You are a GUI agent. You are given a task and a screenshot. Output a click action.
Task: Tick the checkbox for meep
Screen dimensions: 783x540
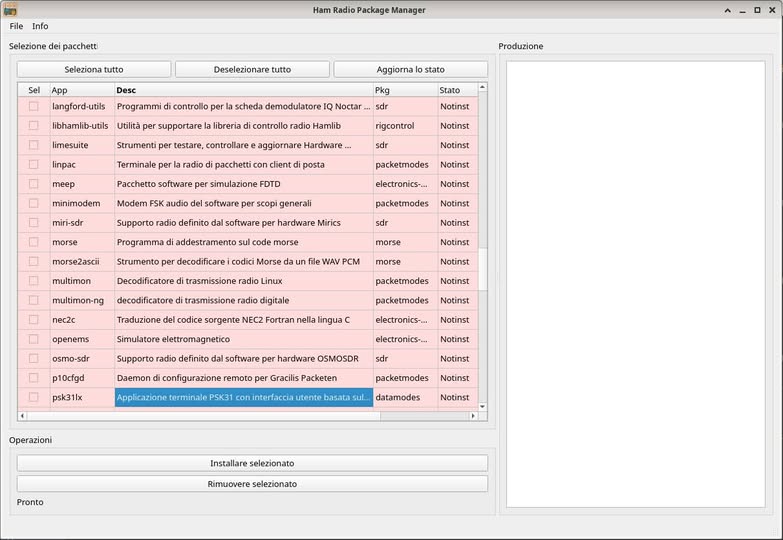pos(33,184)
